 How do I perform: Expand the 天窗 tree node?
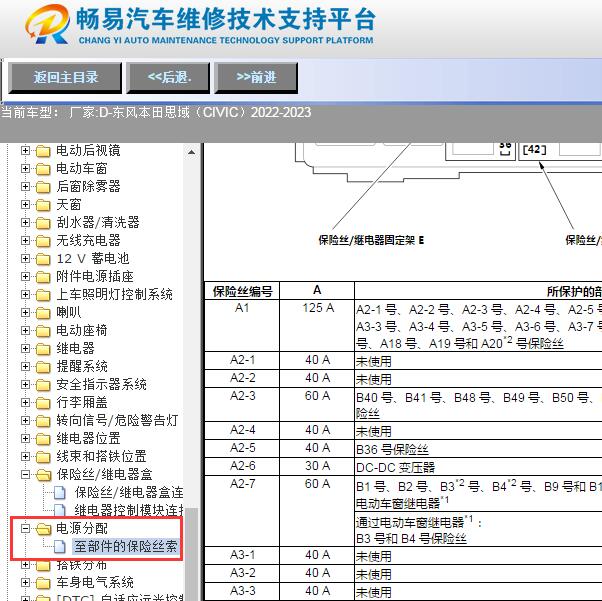pyautogui.click(x=25, y=205)
